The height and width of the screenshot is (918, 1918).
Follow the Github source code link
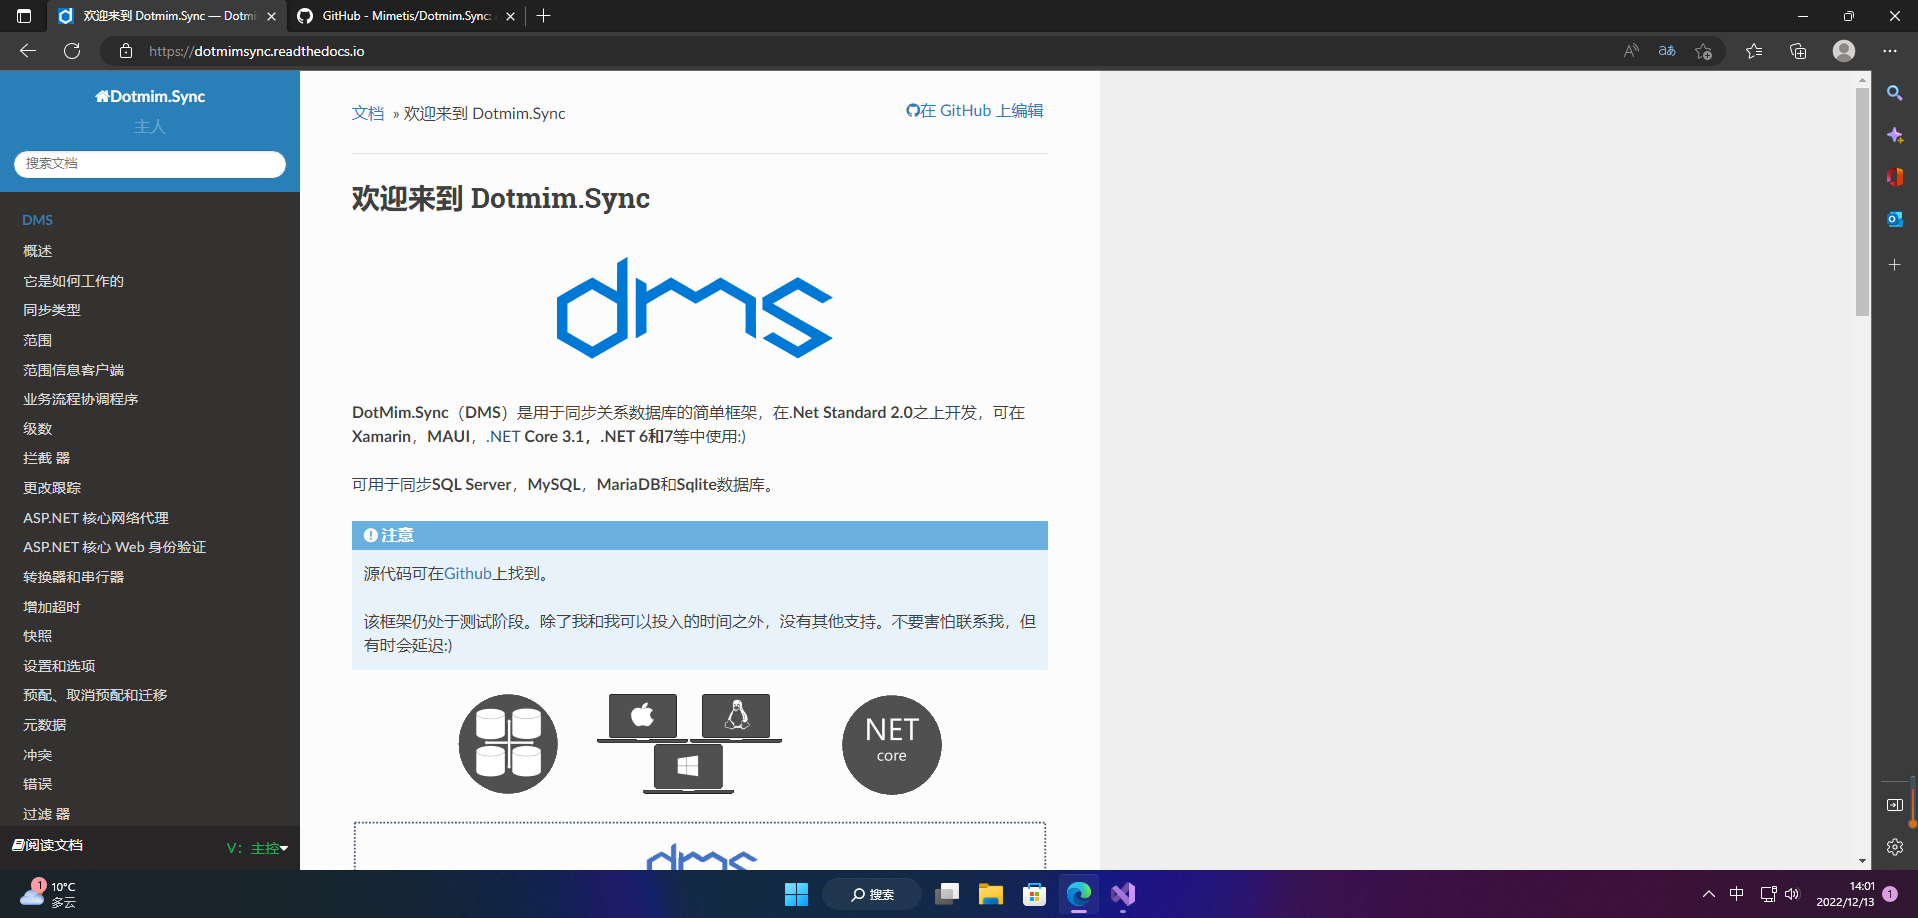pyautogui.click(x=466, y=573)
